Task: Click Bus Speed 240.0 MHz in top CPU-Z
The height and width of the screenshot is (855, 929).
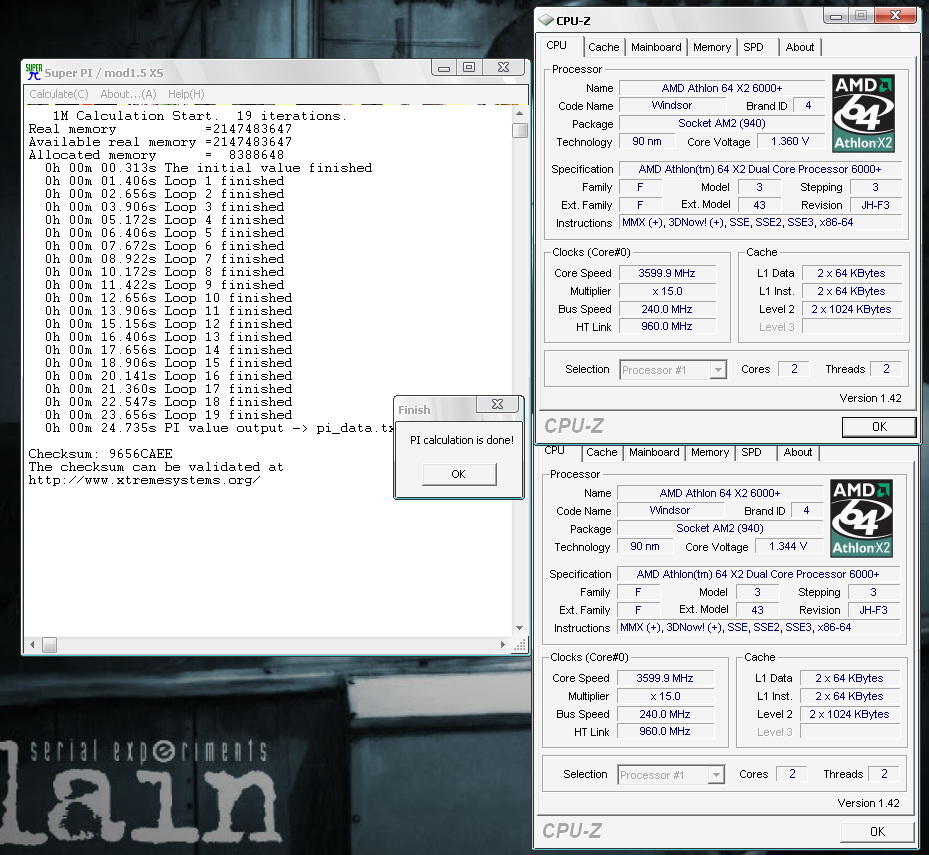Action: point(667,309)
